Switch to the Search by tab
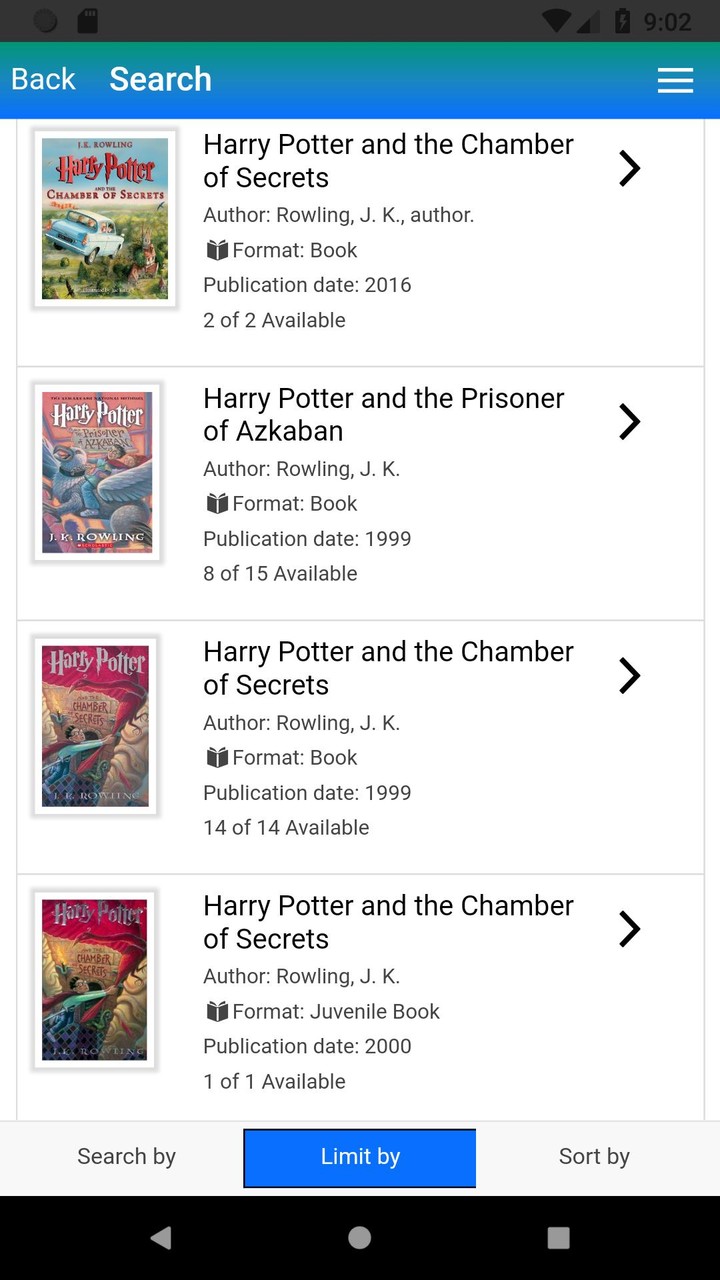Screen dimensions: 720x1280 (x=126, y=1157)
